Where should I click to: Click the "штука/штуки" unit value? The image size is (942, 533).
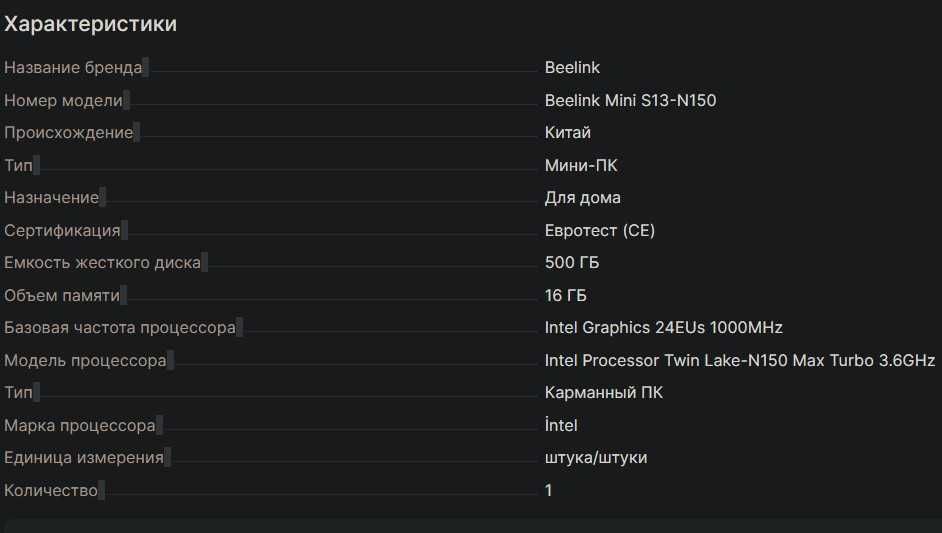(595, 458)
